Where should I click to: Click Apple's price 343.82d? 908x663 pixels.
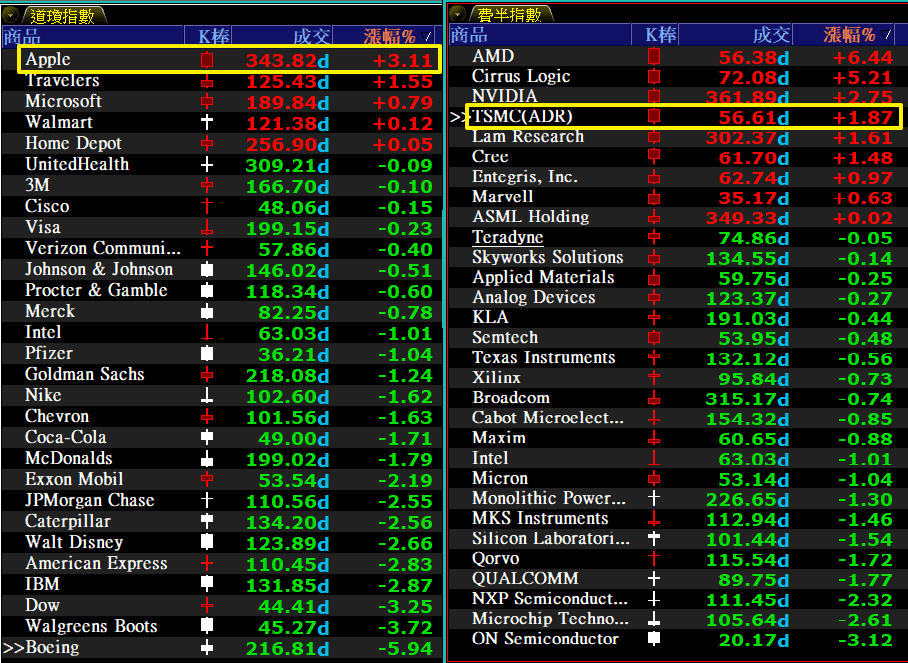288,61
